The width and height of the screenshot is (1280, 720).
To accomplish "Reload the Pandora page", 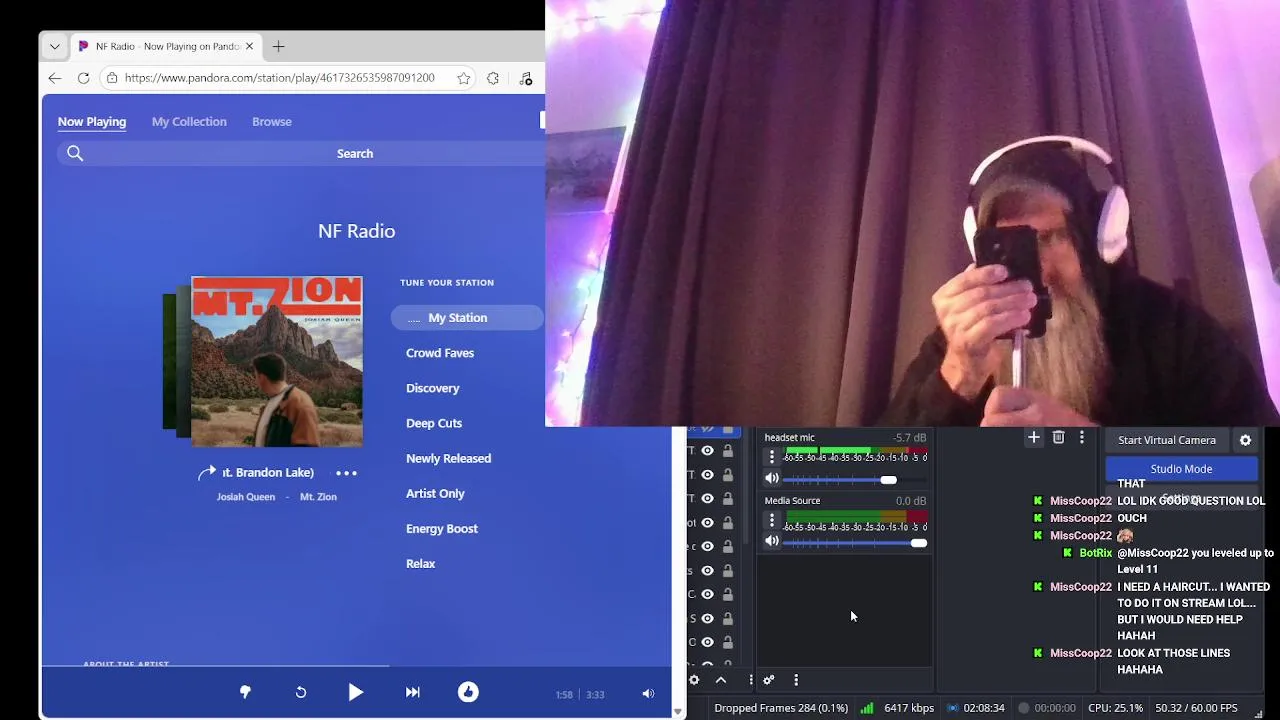I will (83, 78).
